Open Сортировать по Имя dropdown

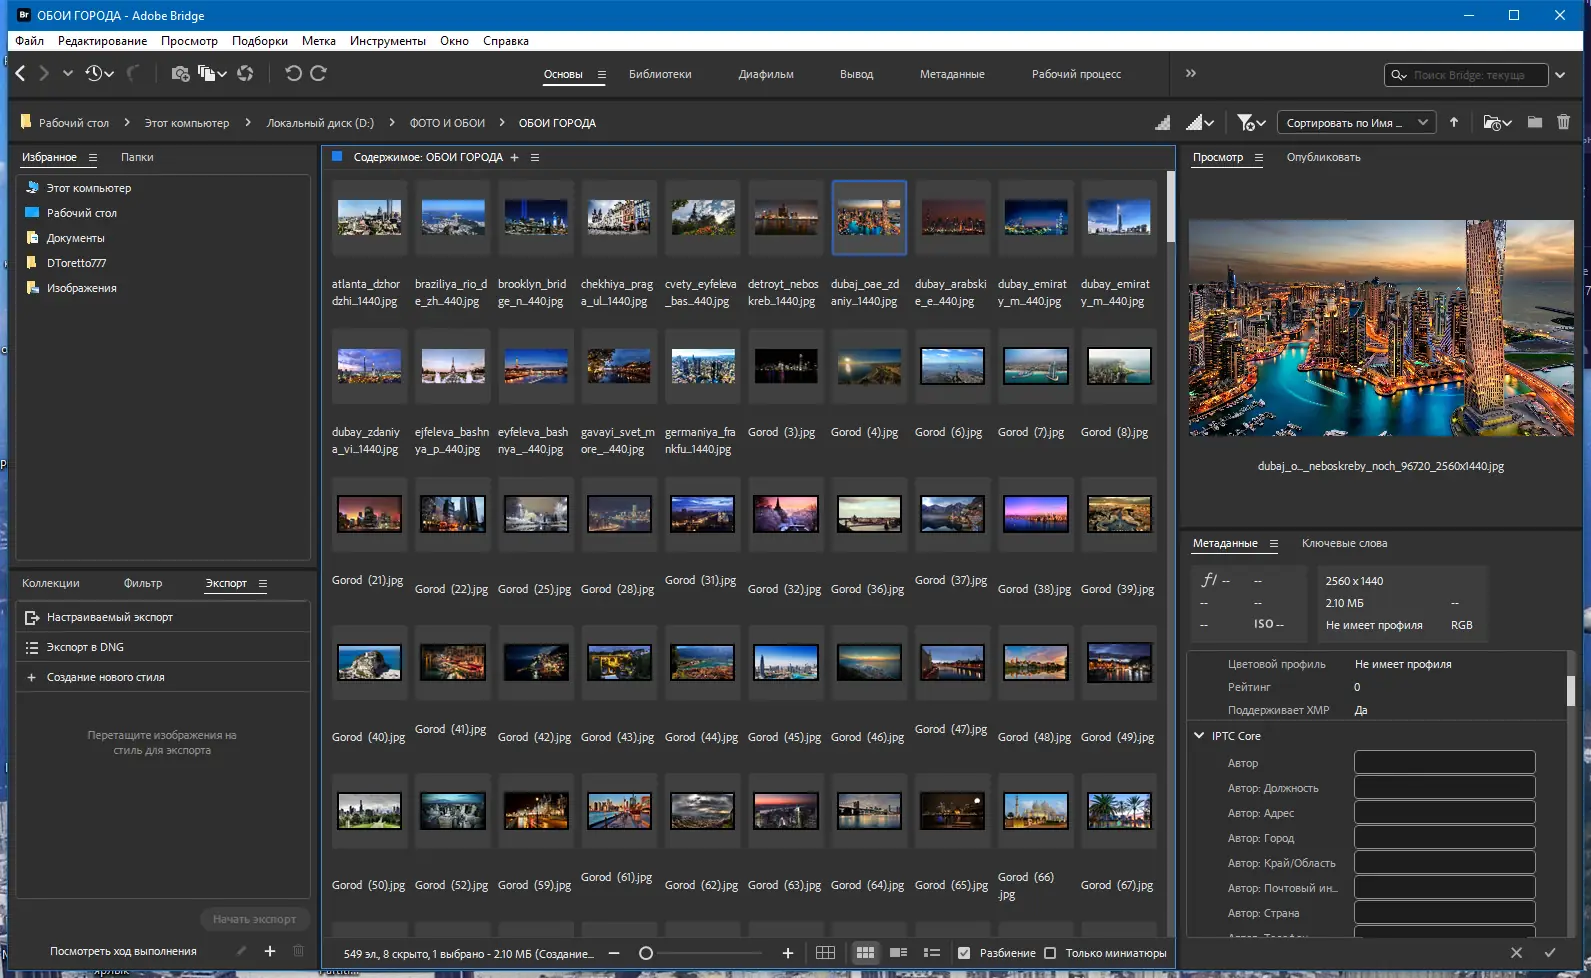(1356, 123)
